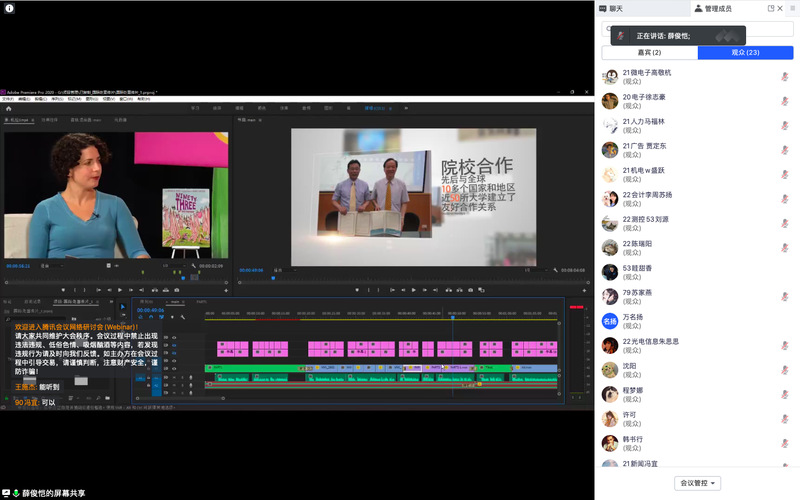Switch to the 嘉宾 (2) list
800x500 pixels.
pos(649,53)
